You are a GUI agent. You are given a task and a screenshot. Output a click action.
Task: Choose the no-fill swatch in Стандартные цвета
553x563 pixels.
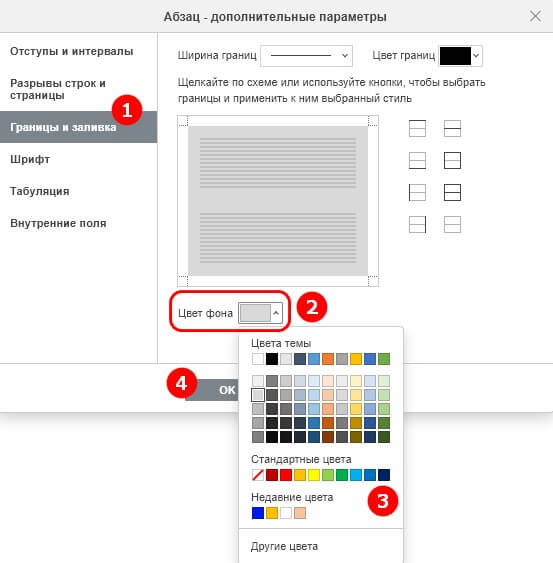(x=258, y=475)
